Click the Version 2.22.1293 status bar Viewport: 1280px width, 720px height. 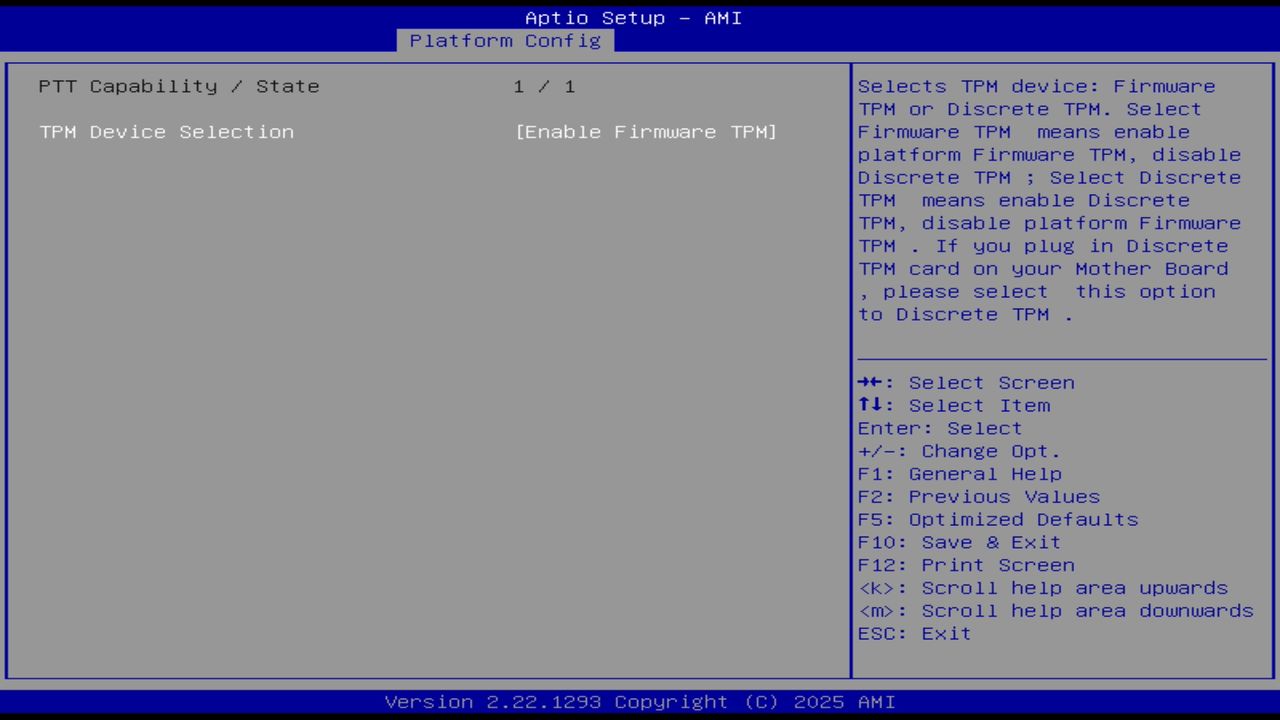pyautogui.click(x=640, y=701)
